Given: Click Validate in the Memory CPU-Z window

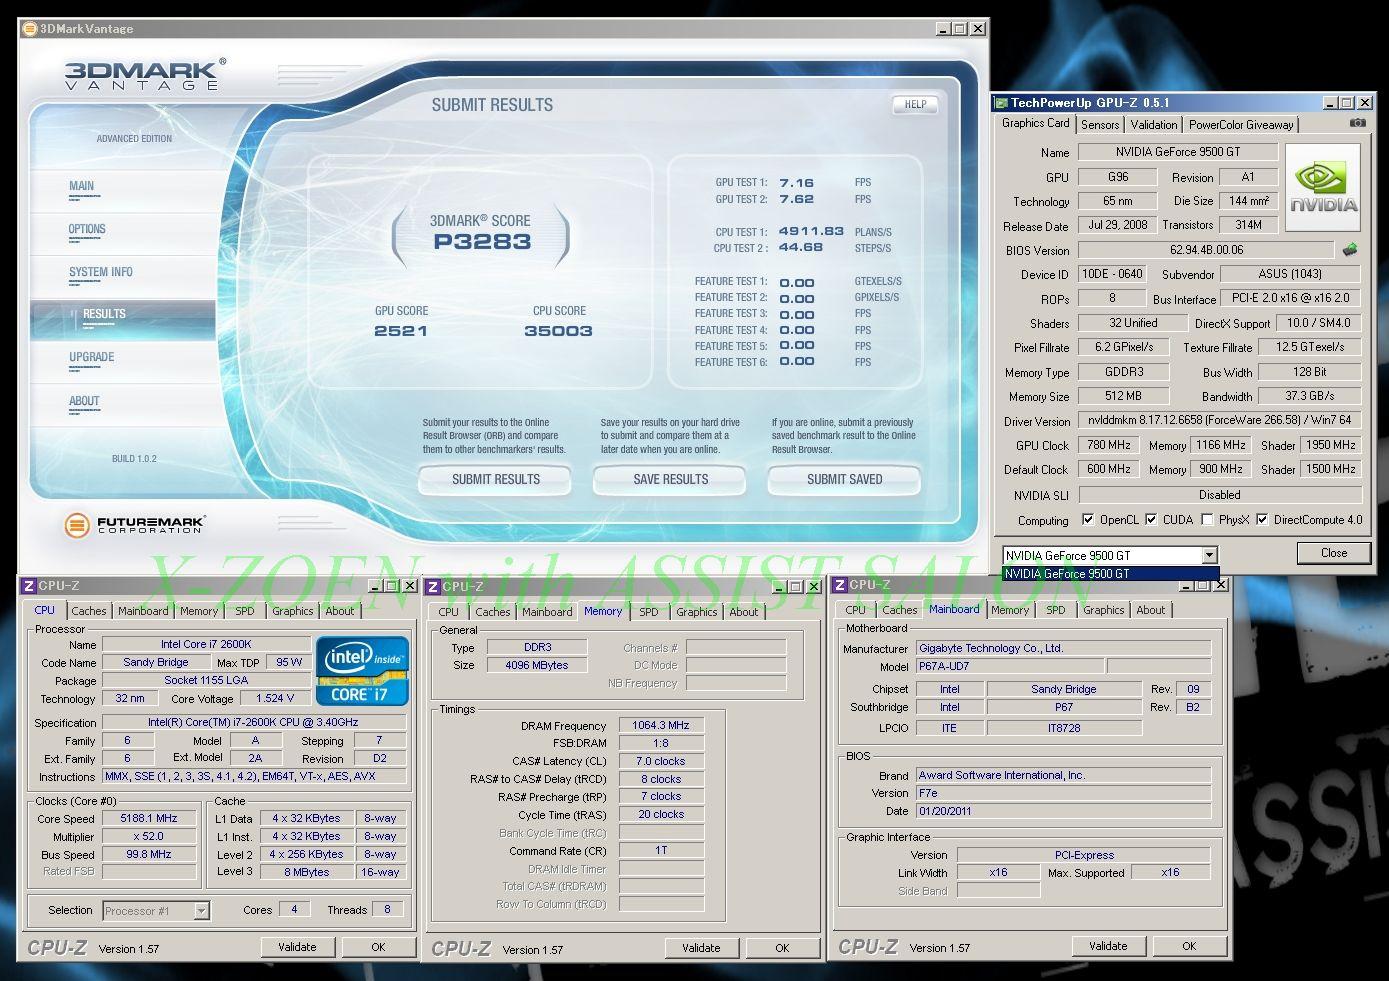Looking at the screenshot, I should 701,948.
